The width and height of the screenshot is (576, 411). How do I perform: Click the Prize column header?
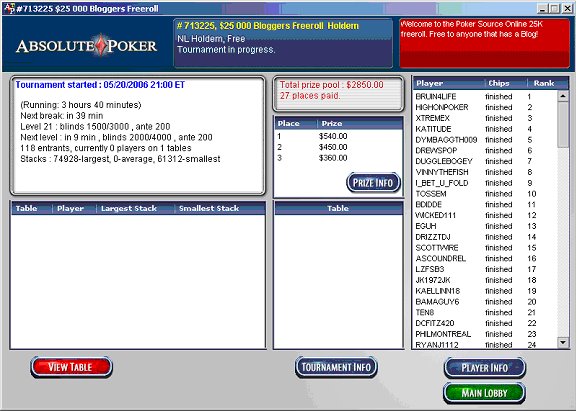pyautogui.click(x=359, y=123)
